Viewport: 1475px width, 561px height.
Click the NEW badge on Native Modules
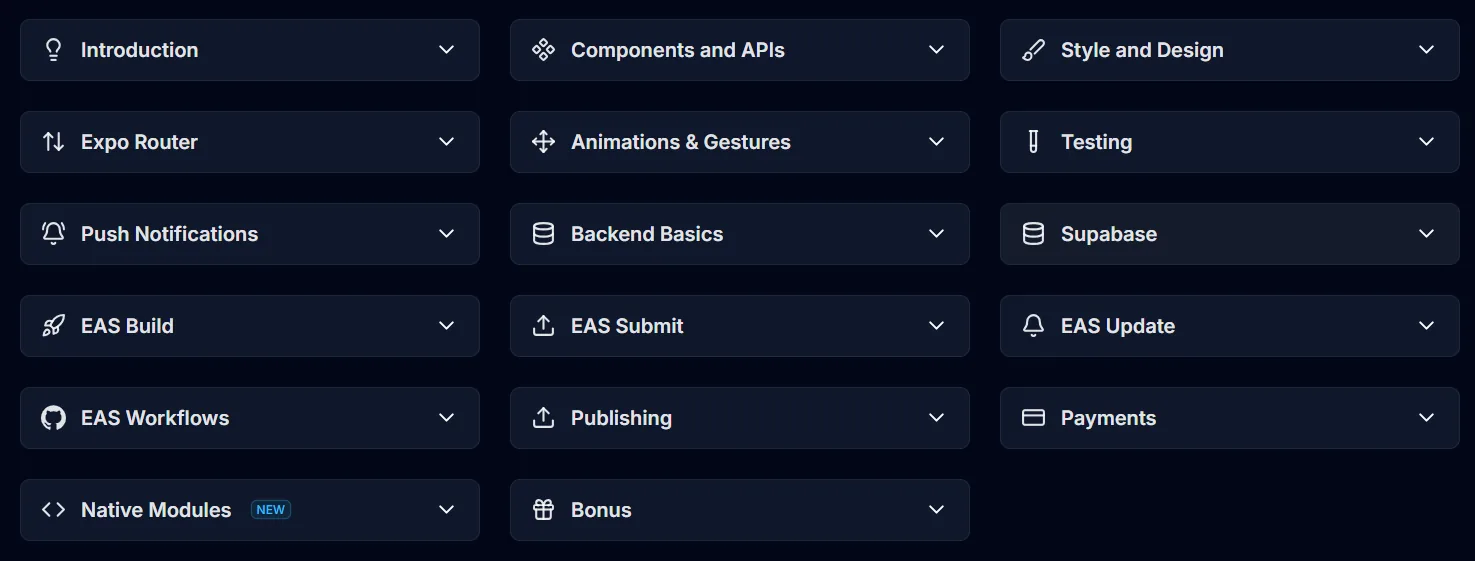click(x=271, y=510)
